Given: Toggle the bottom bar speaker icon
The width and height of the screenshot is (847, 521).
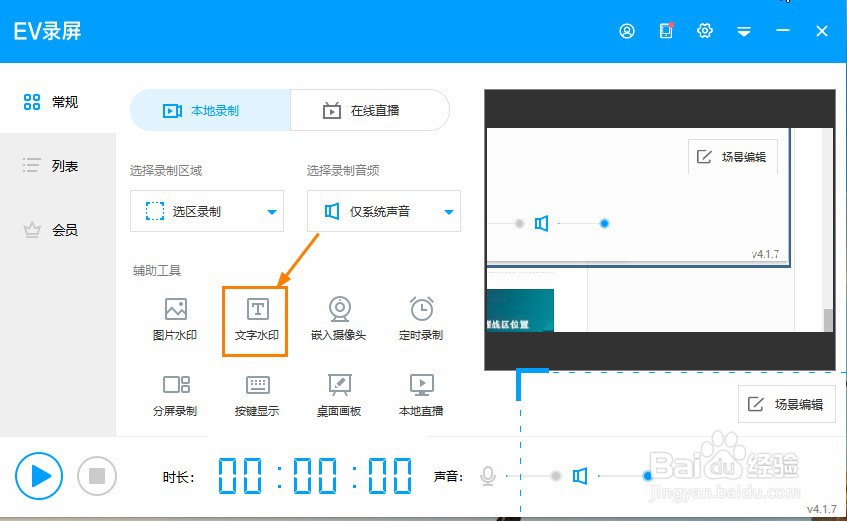Looking at the screenshot, I should click(580, 476).
